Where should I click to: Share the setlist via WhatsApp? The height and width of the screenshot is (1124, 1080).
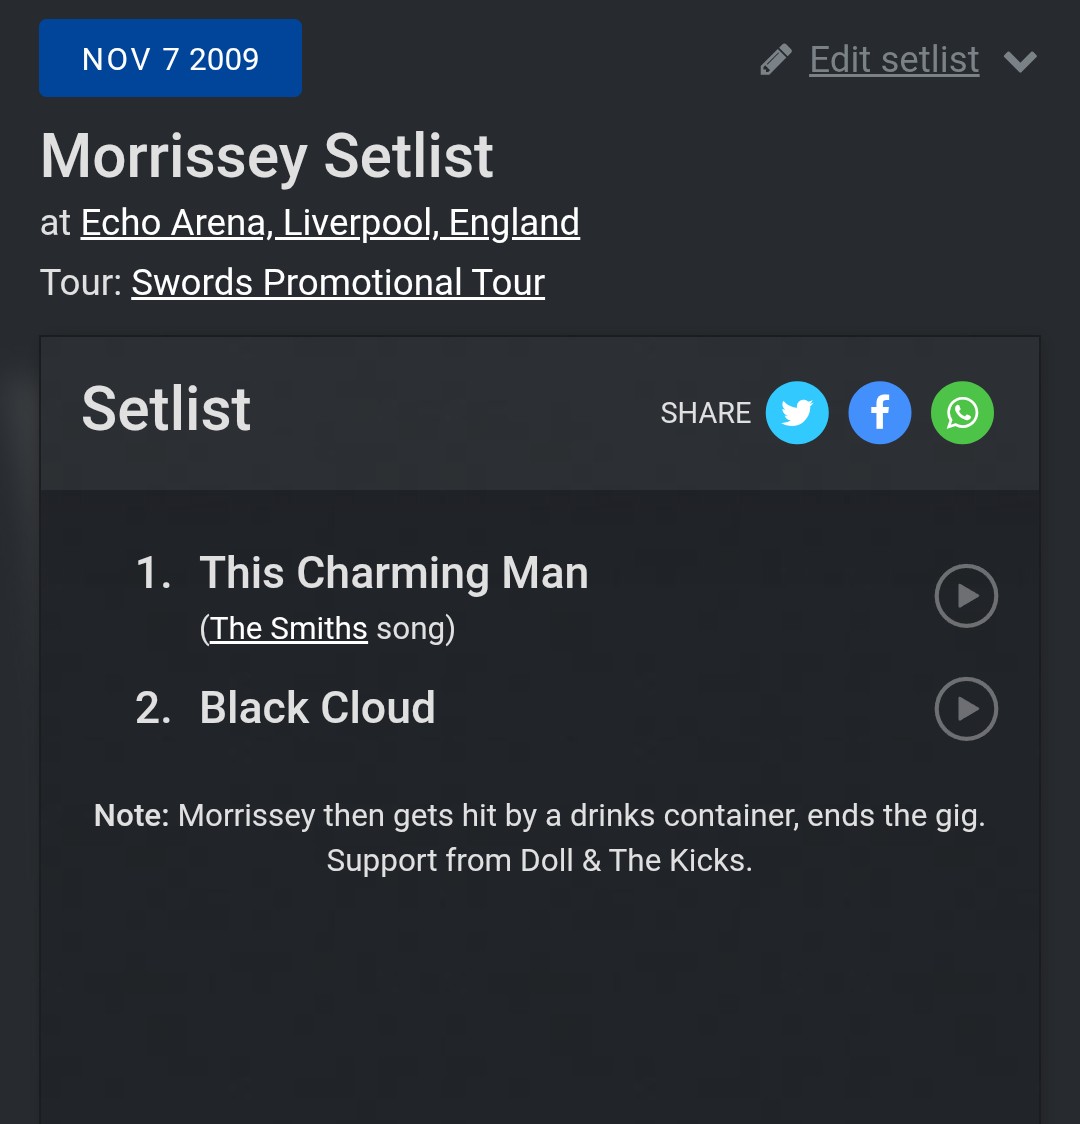962,413
